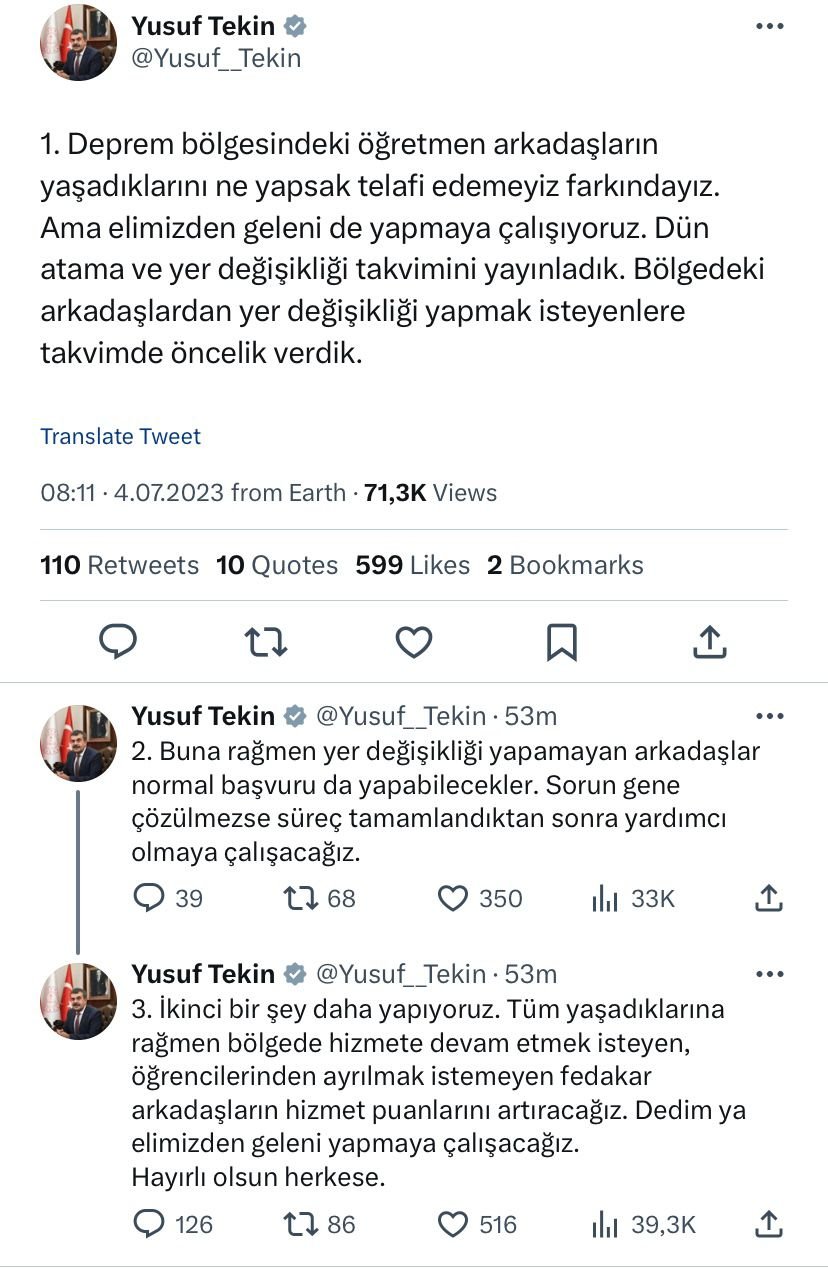Click the retweet icon showing 86 on tweet three
Screen dimensions: 828x1269
pos(300,1224)
